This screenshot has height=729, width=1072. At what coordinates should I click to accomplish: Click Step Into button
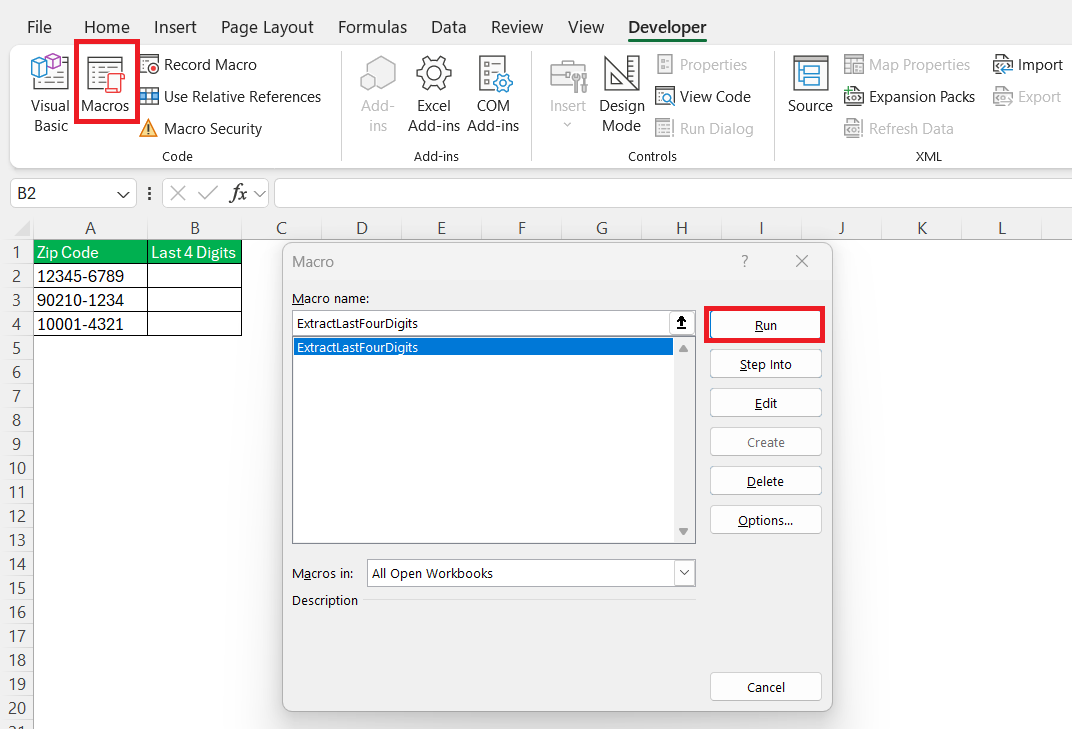click(765, 364)
